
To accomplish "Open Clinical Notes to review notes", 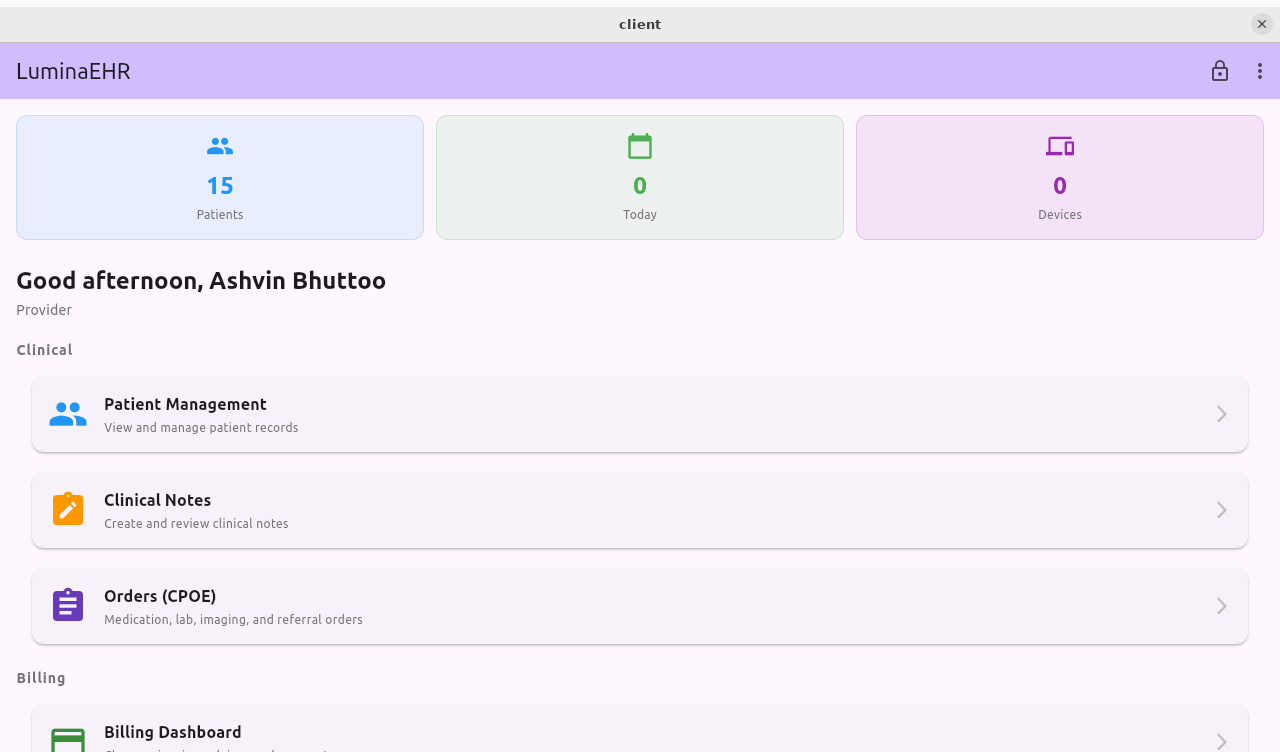I will 640,509.
